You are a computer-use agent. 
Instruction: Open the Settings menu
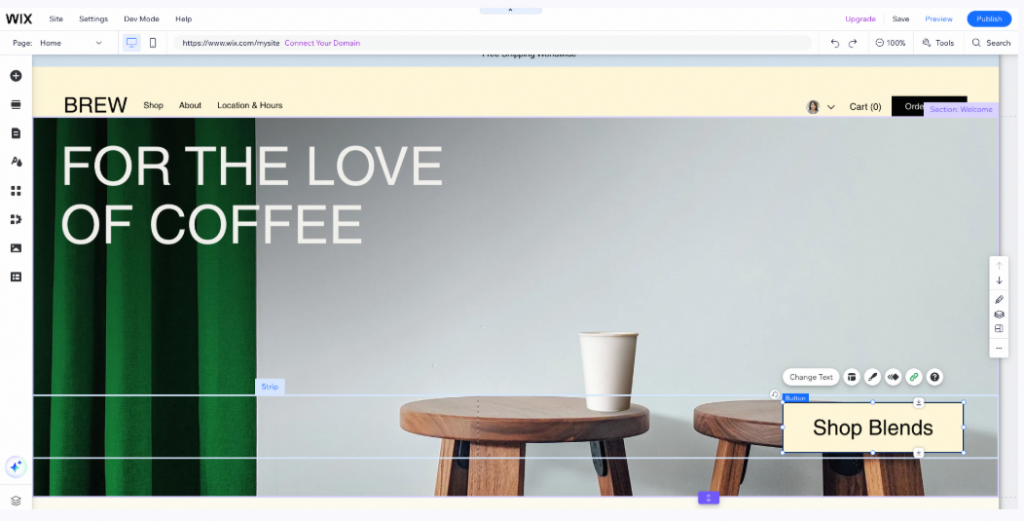point(93,19)
